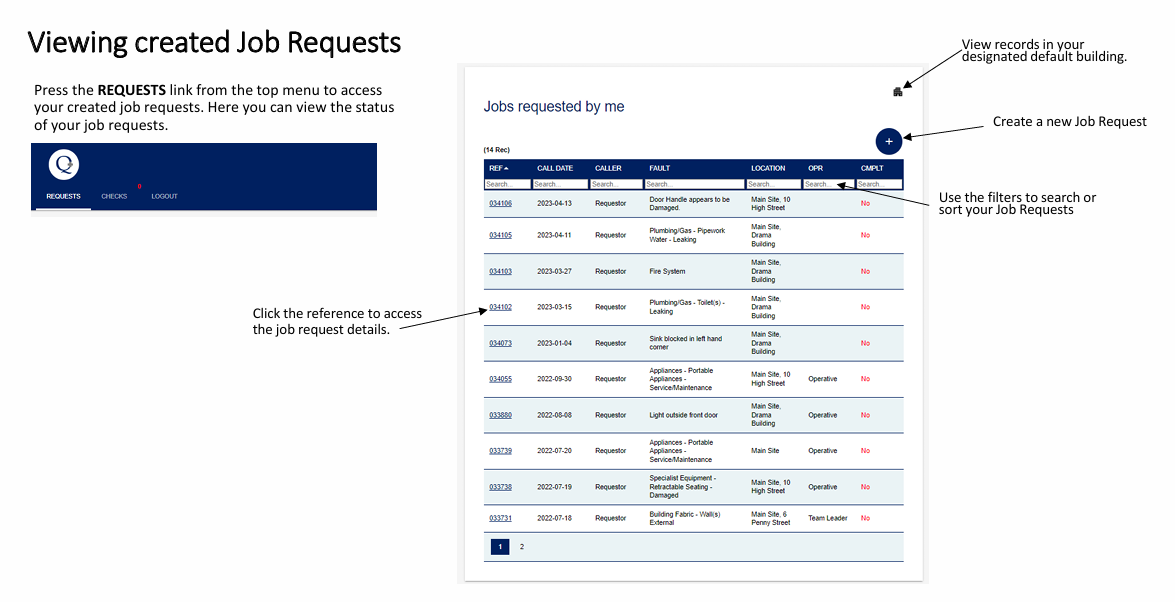Click the 'Plumbing/Gas - Pipework Water - Leaking' fault

(687, 235)
